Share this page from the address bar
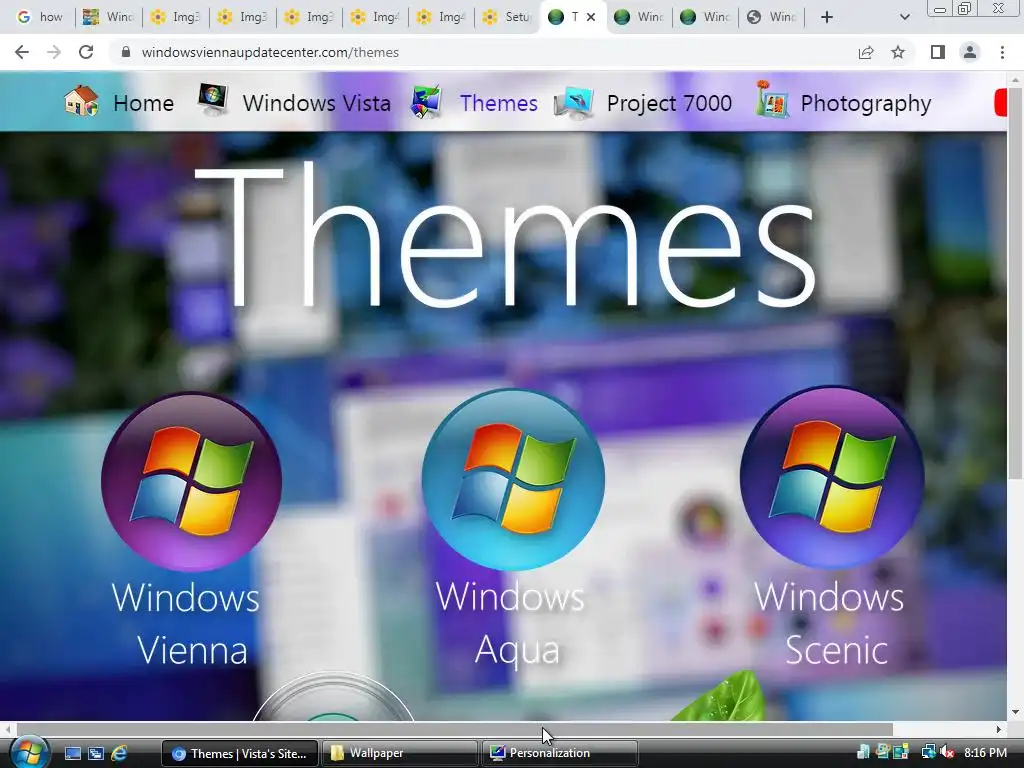Screen dimensions: 1024x768 (866, 52)
